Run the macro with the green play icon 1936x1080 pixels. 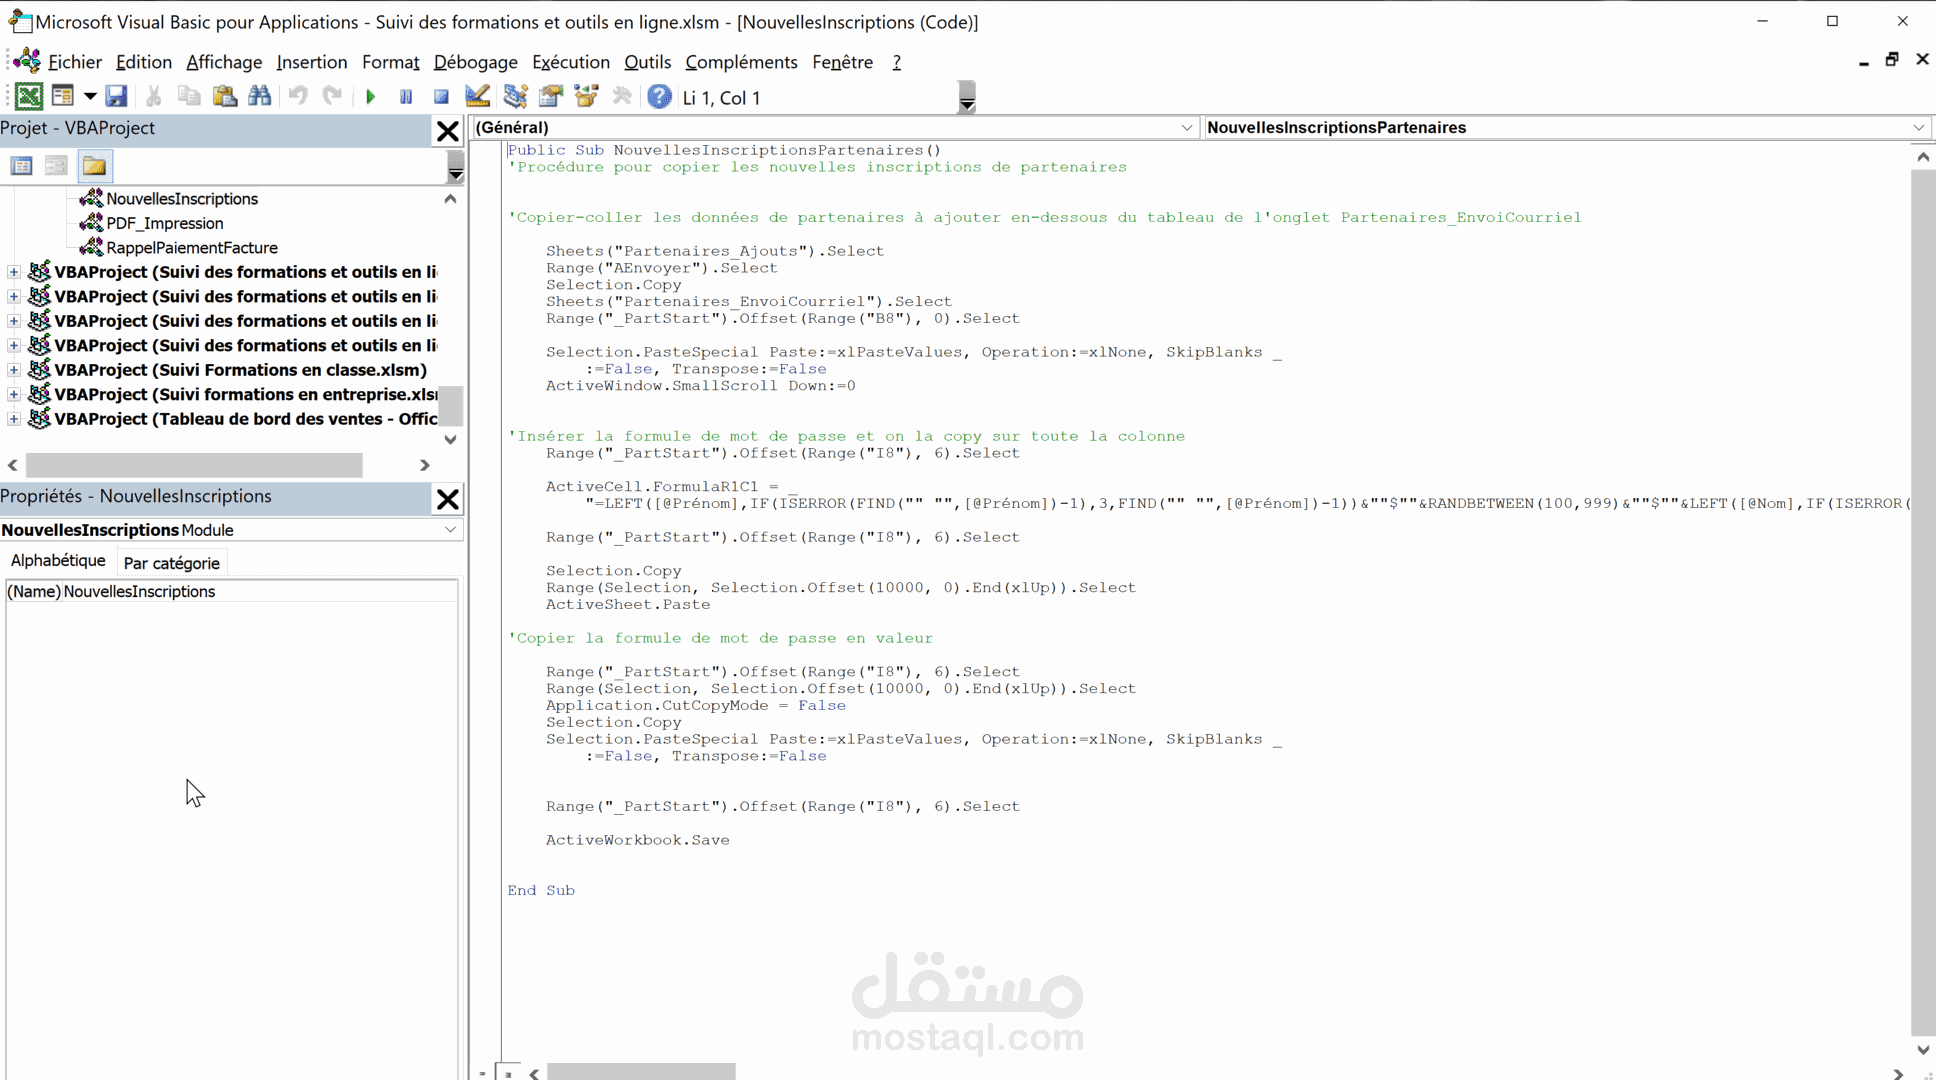coord(371,97)
